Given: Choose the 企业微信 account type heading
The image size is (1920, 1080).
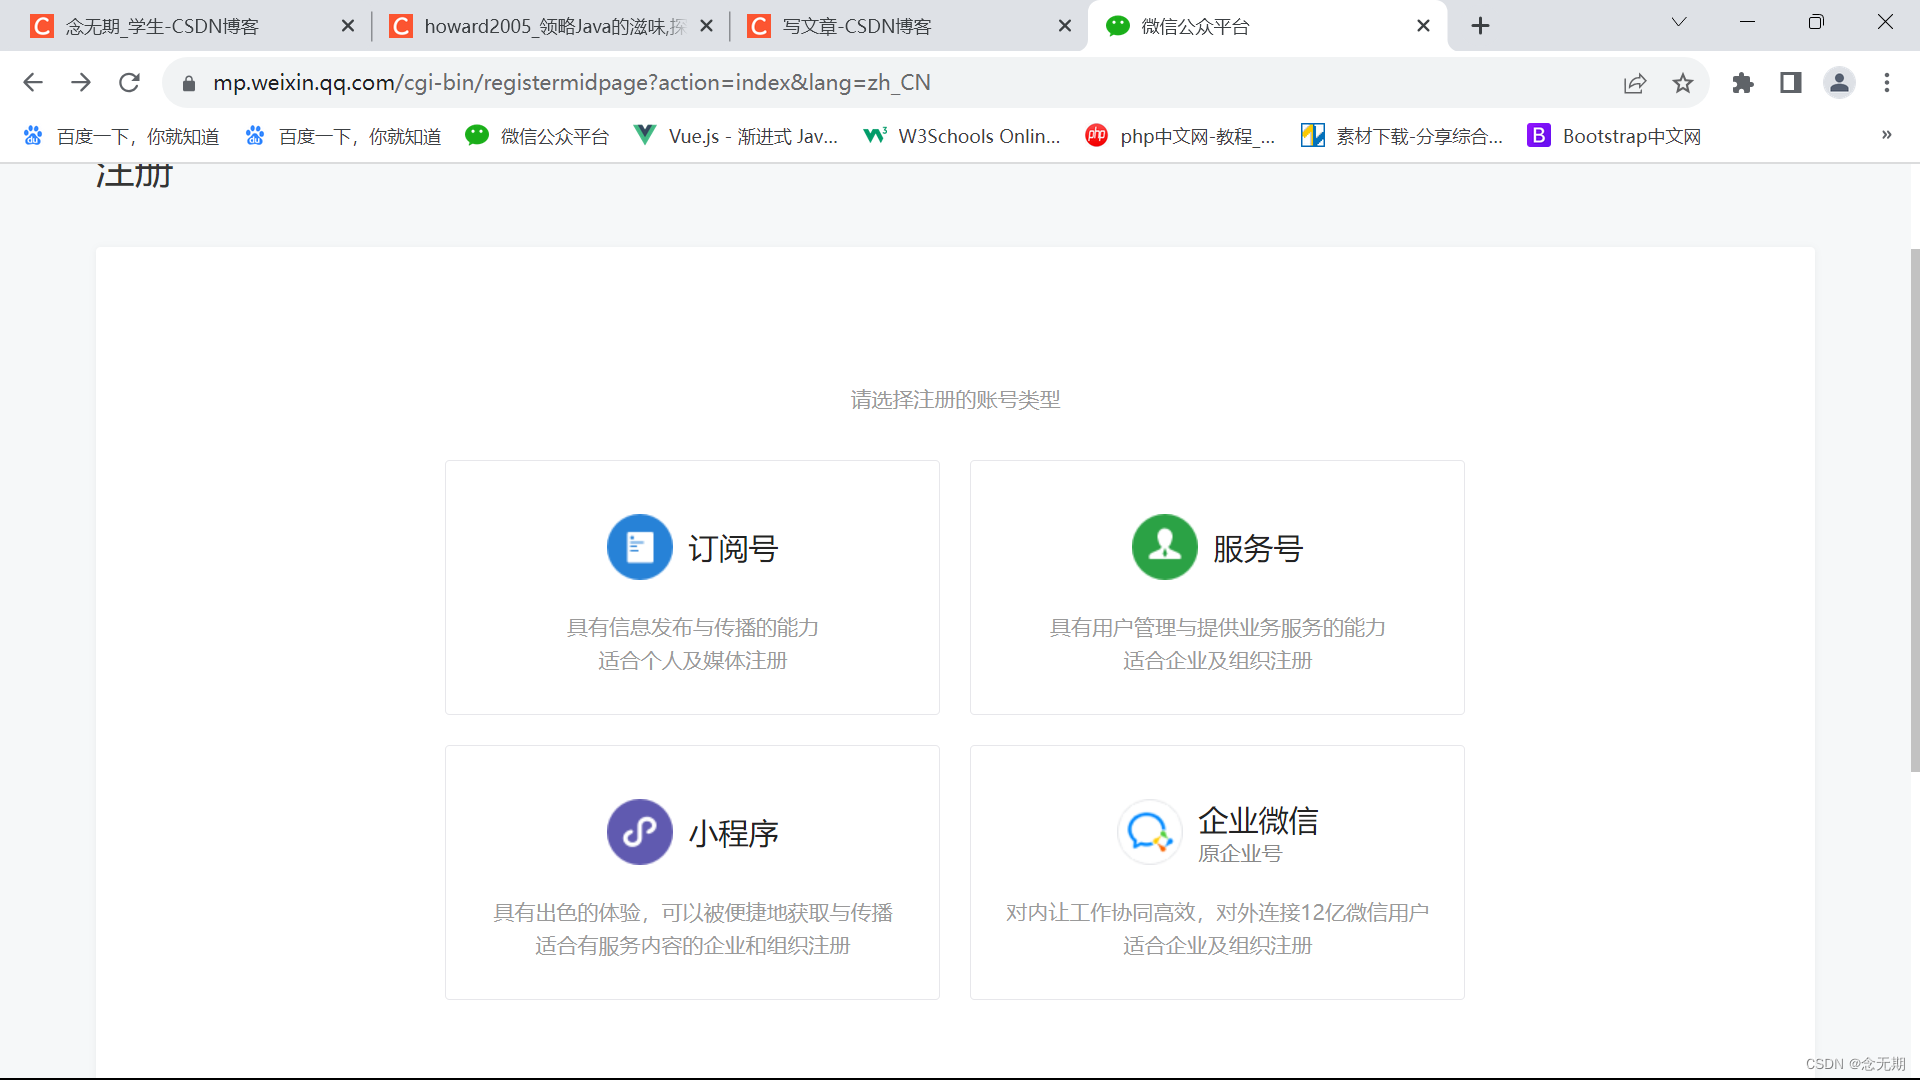Looking at the screenshot, I should [x=1258, y=820].
